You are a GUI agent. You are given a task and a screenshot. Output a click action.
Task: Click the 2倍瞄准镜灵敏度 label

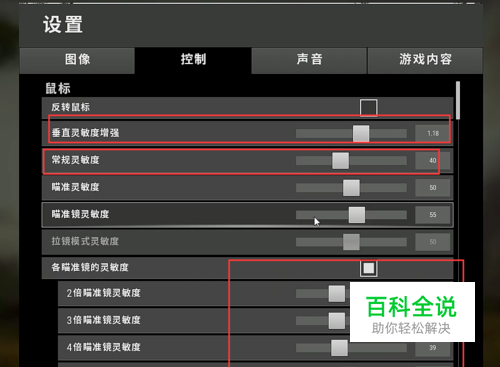pos(103,293)
